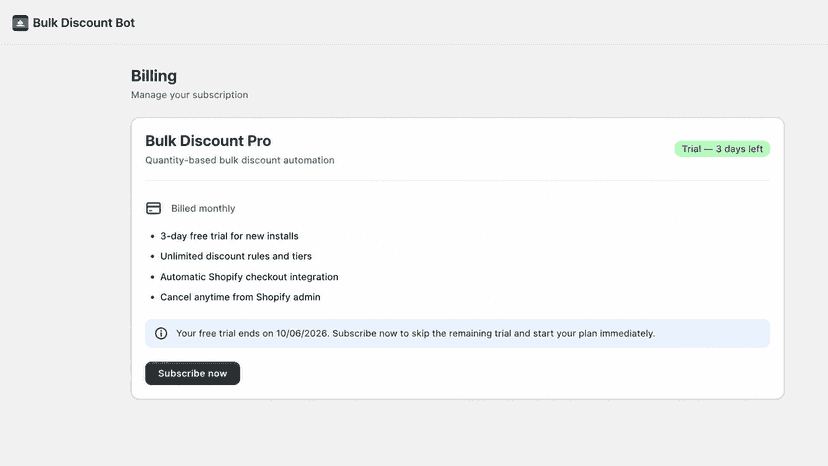Click the Bulk Discount Bot app icon
Viewport: 828px width, 466px height.
click(x=20, y=23)
